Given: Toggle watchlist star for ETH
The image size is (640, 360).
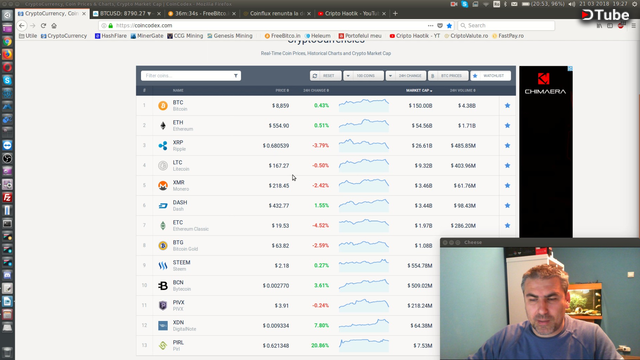Looking at the screenshot, I should (507, 126).
